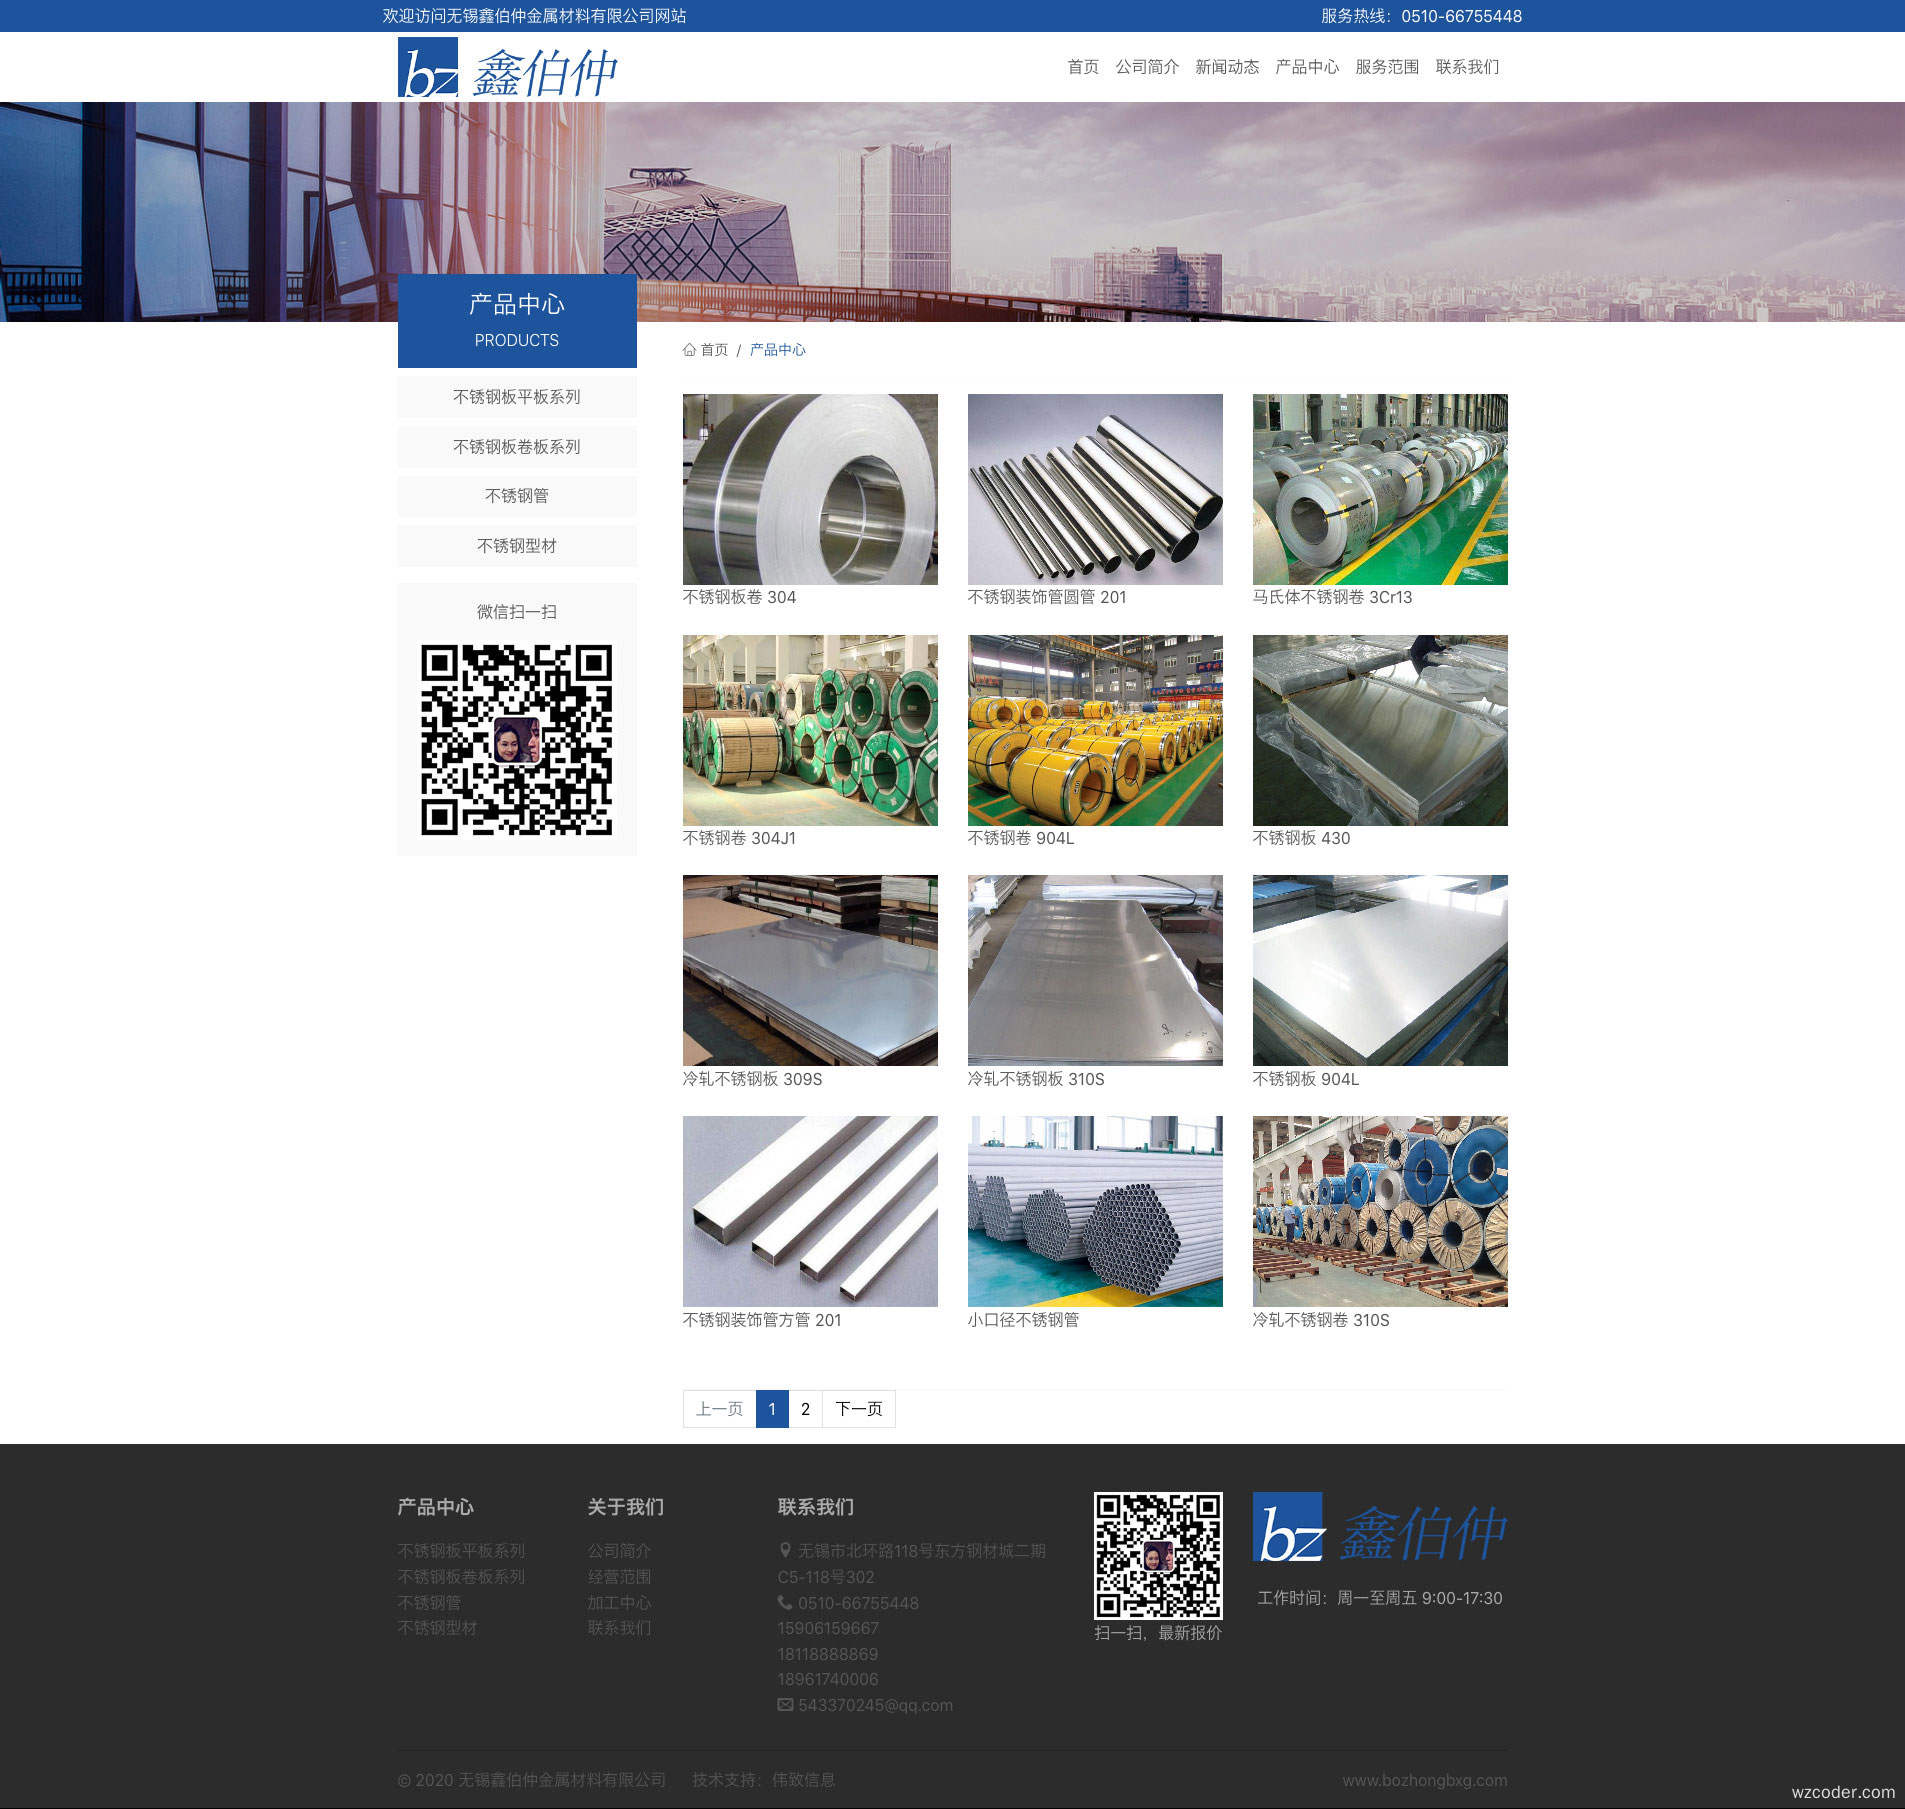This screenshot has height=1809, width=1905.
Task: Click the 马氏体不锈钢卷 3Cr13 product title
Action: tap(1332, 597)
